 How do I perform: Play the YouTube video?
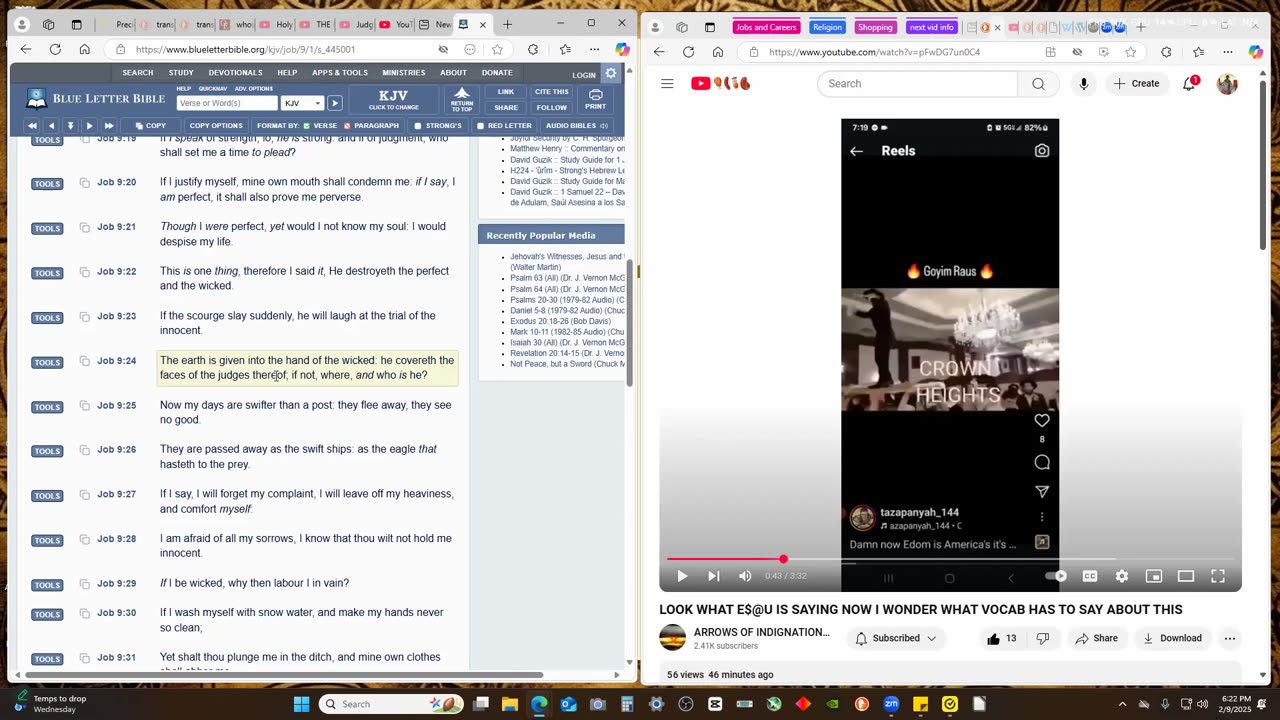click(682, 576)
